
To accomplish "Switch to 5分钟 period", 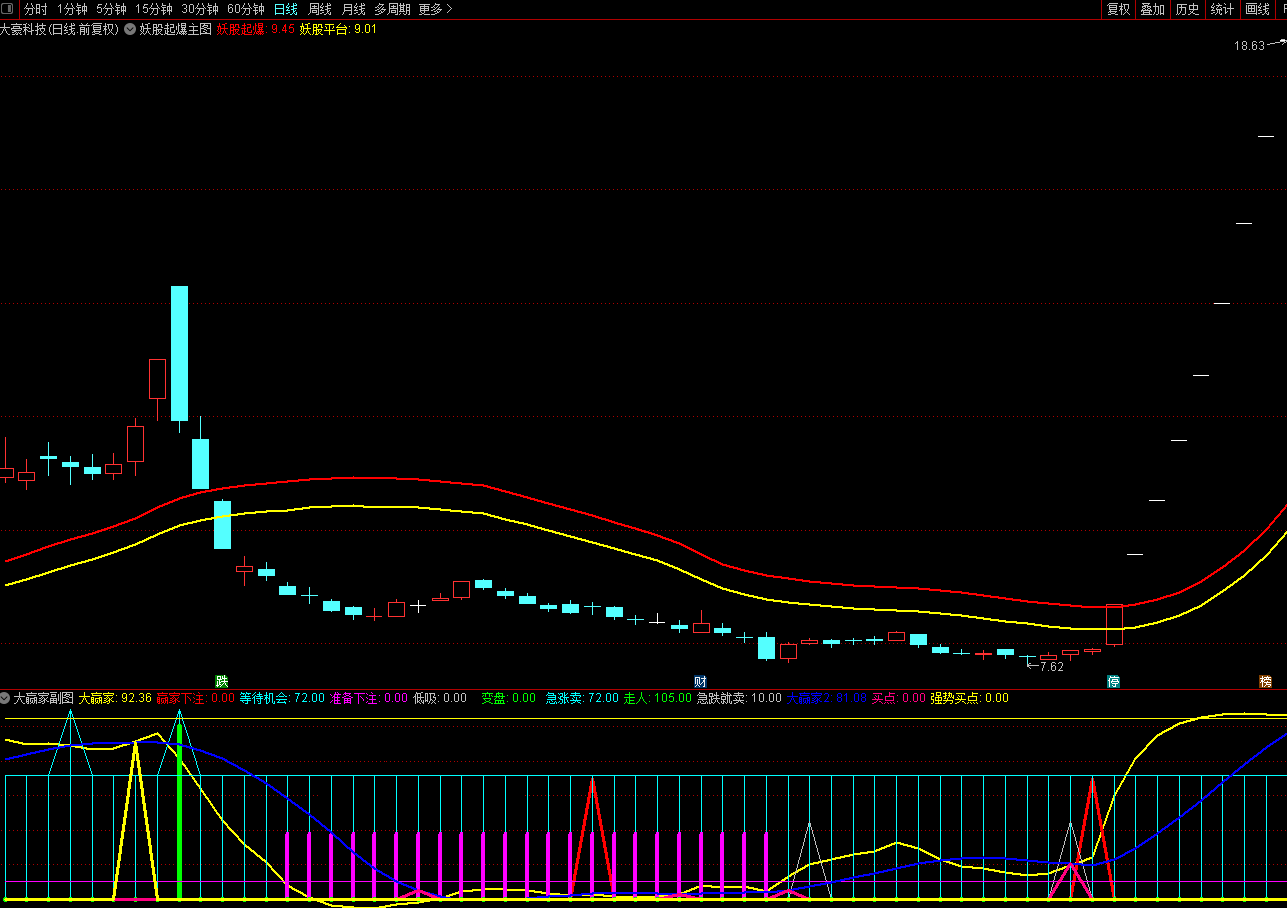I will point(111,9).
